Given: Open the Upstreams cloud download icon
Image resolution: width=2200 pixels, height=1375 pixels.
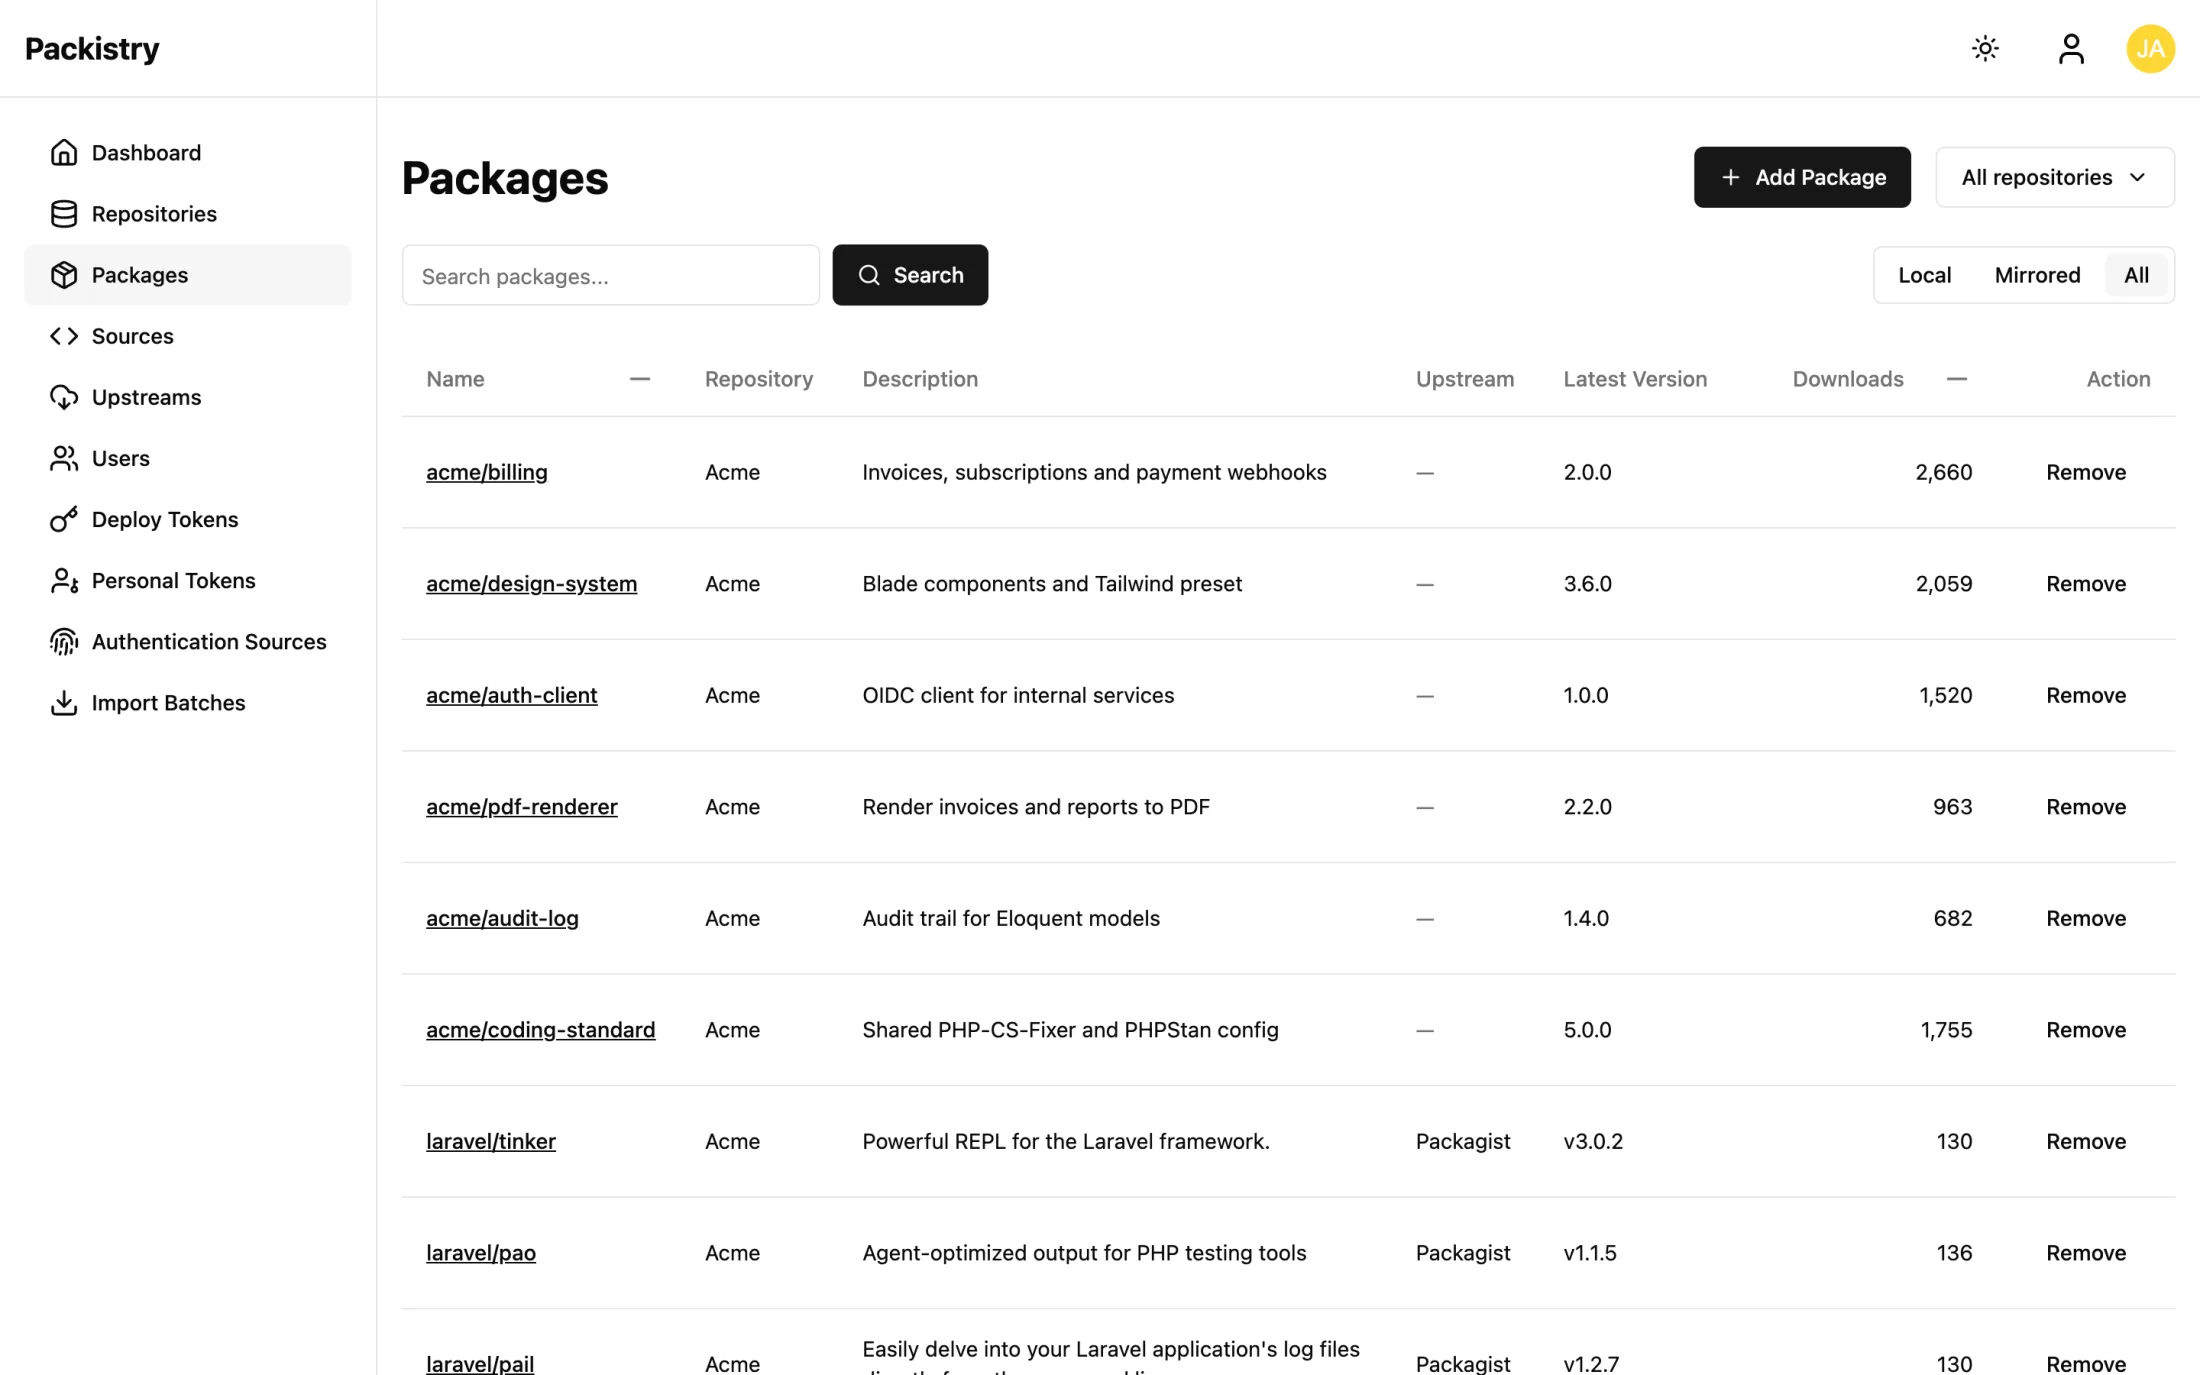Looking at the screenshot, I should (x=64, y=396).
